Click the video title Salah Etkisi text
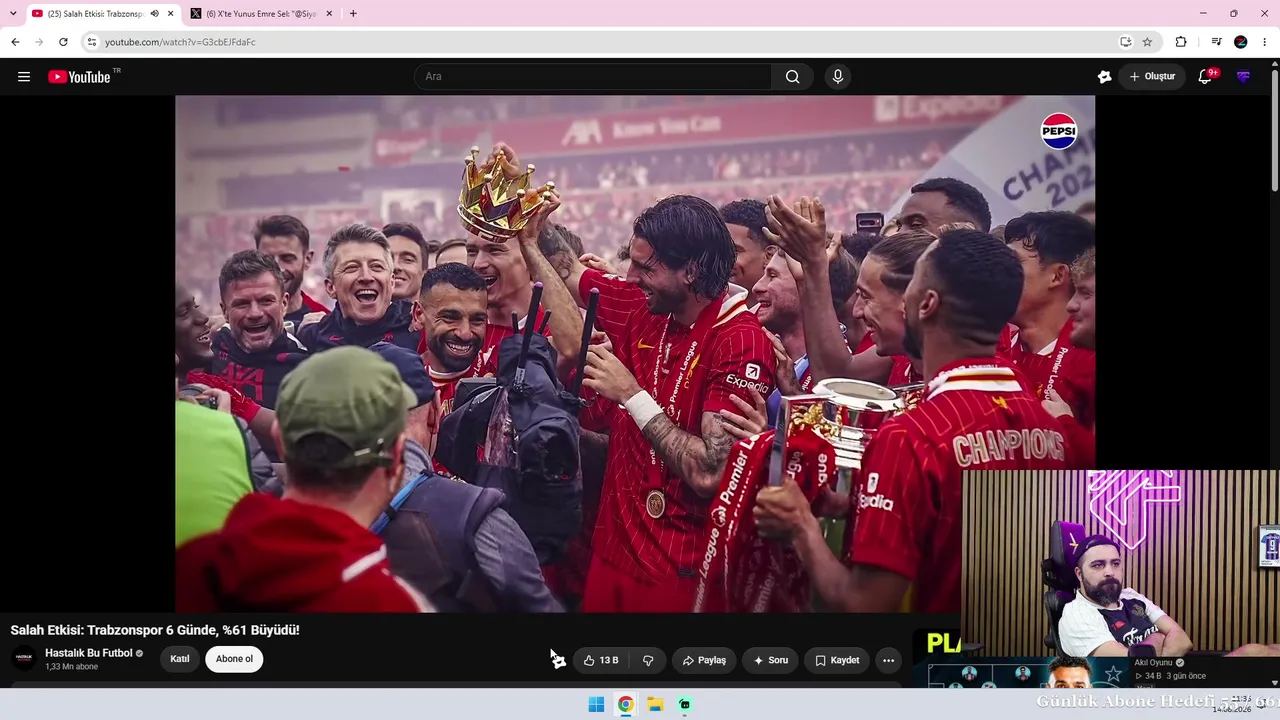 [x=155, y=630]
